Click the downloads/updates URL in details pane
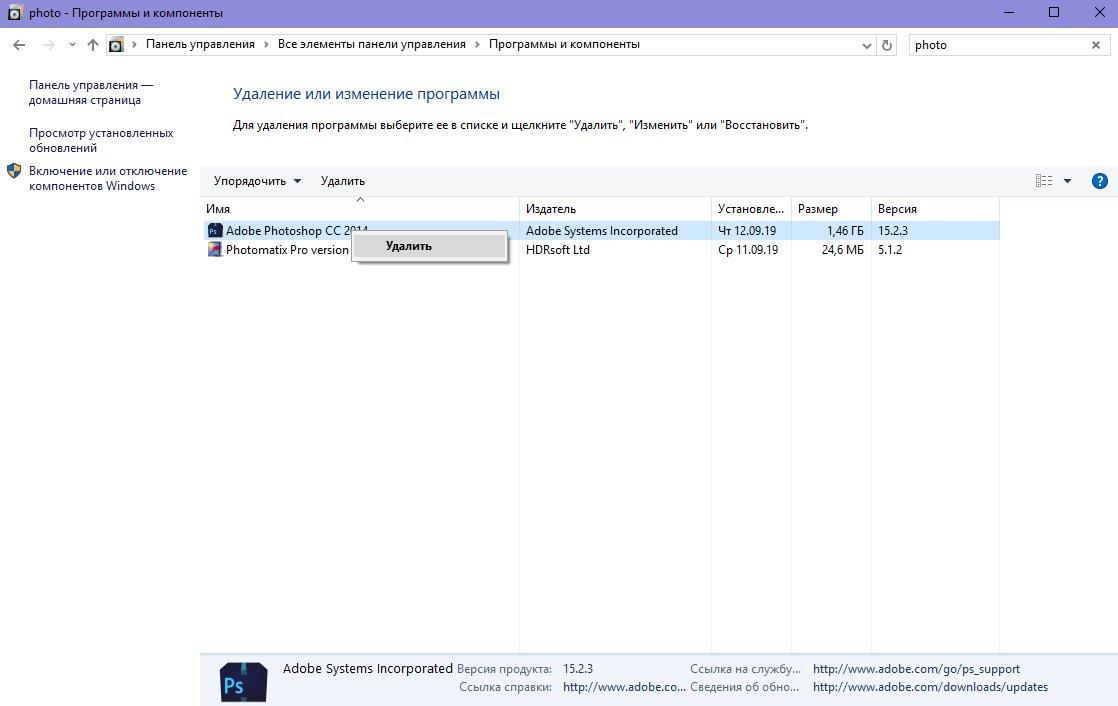This screenshot has width=1118, height=706. coord(930,687)
